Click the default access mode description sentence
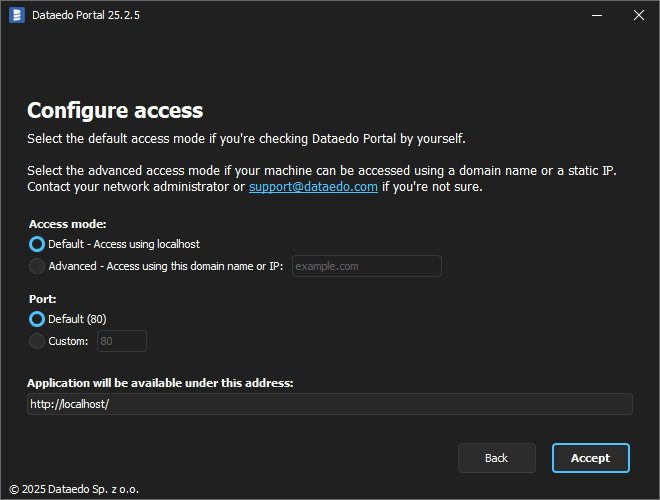 (246, 138)
